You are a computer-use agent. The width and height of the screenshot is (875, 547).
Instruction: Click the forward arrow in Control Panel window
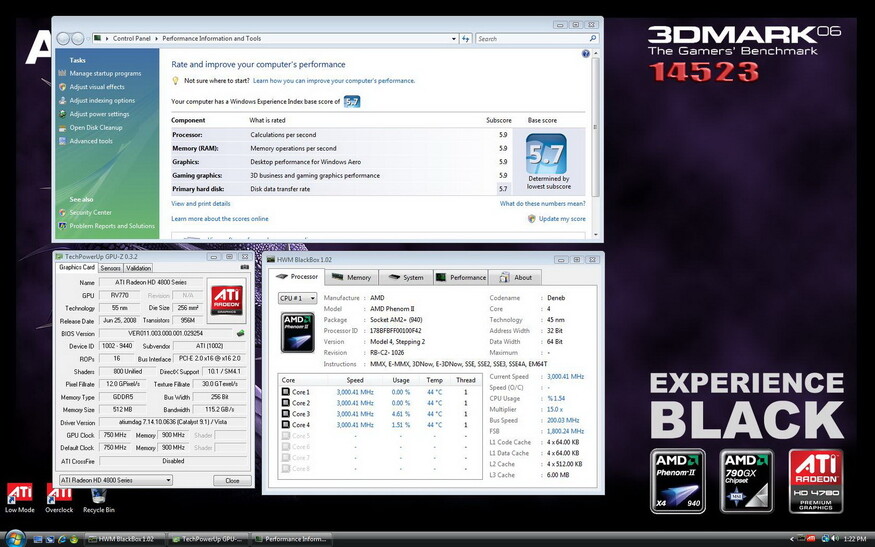pos(78,39)
